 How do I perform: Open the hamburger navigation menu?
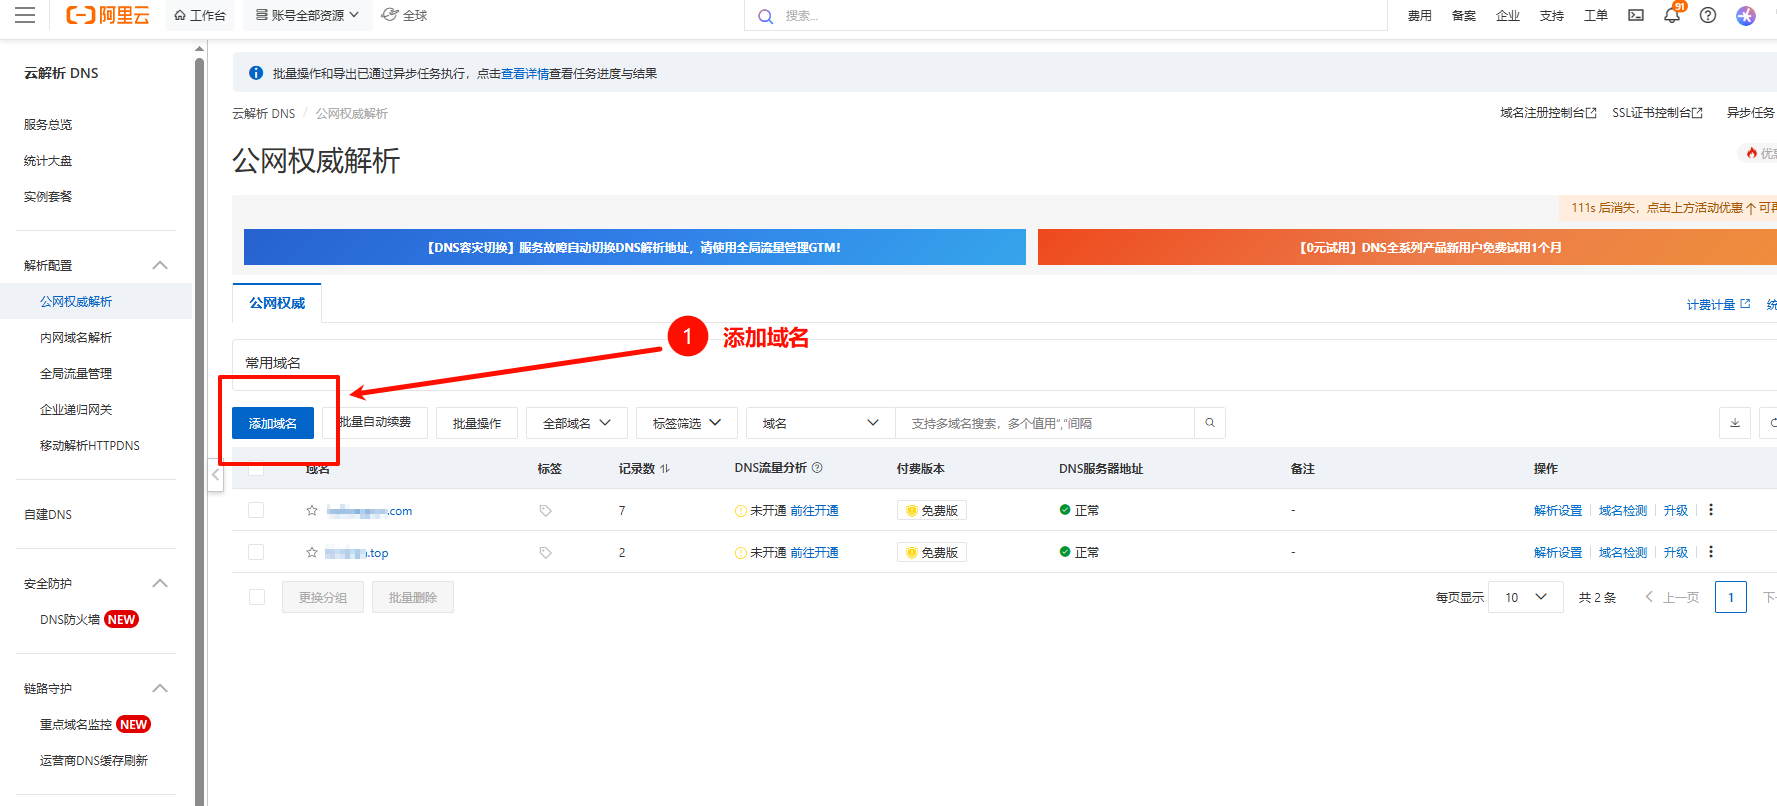[25, 15]
